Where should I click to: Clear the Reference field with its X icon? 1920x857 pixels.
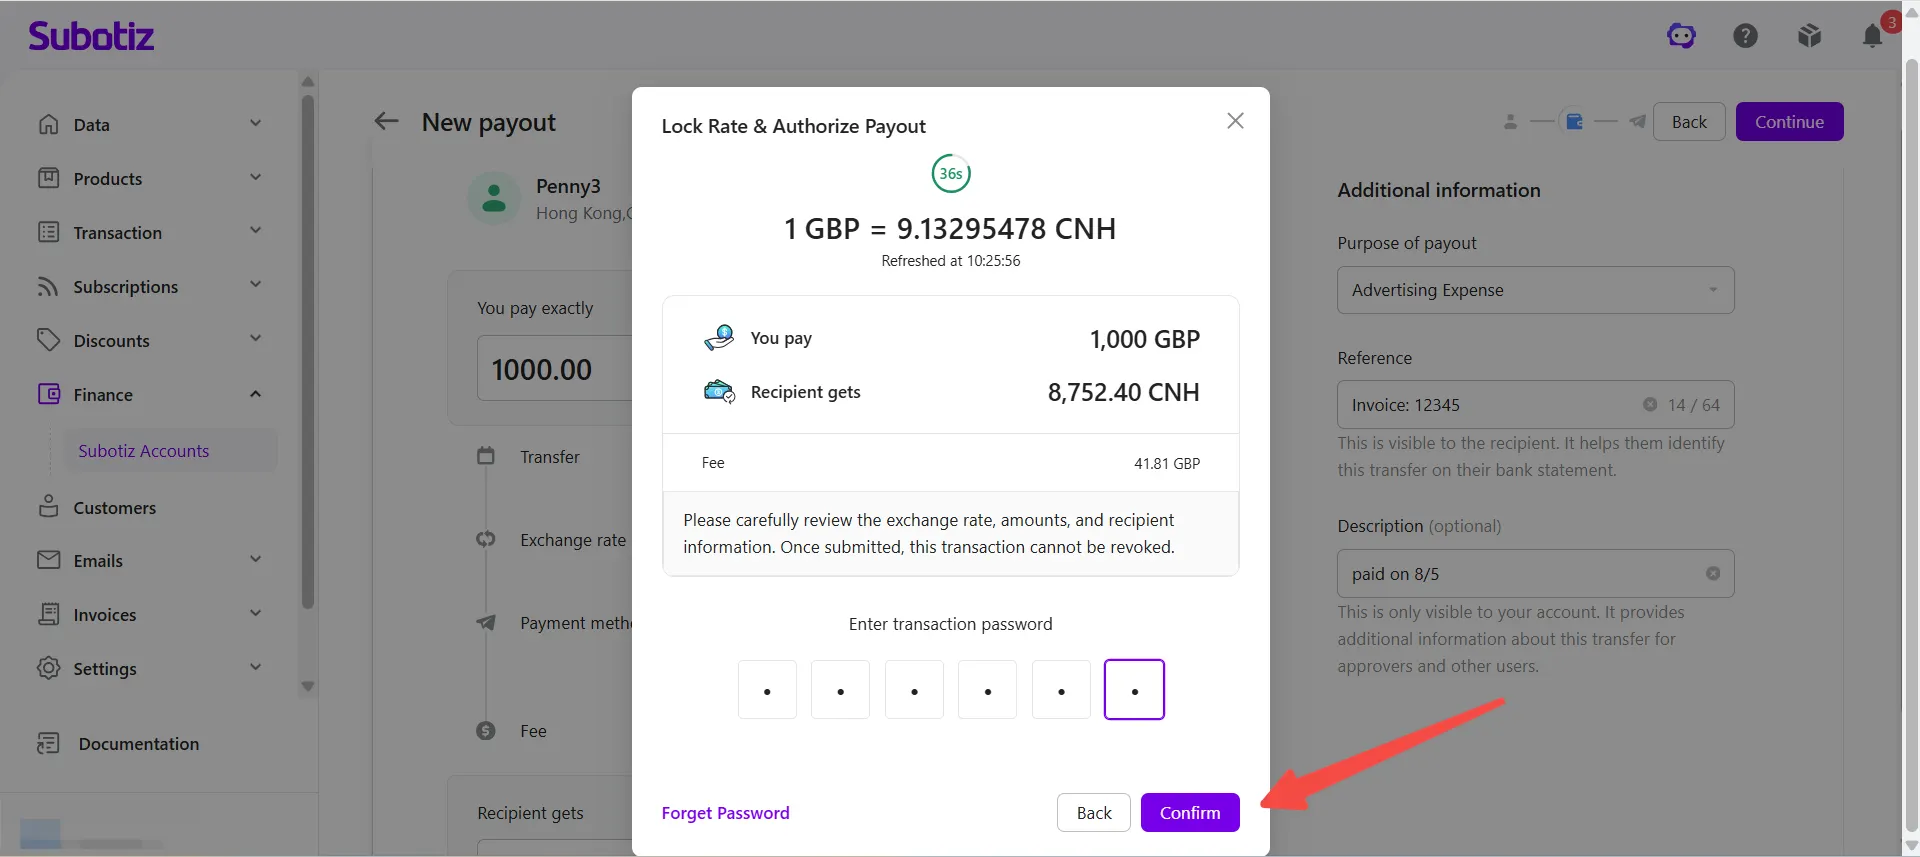pos(1650,405)
